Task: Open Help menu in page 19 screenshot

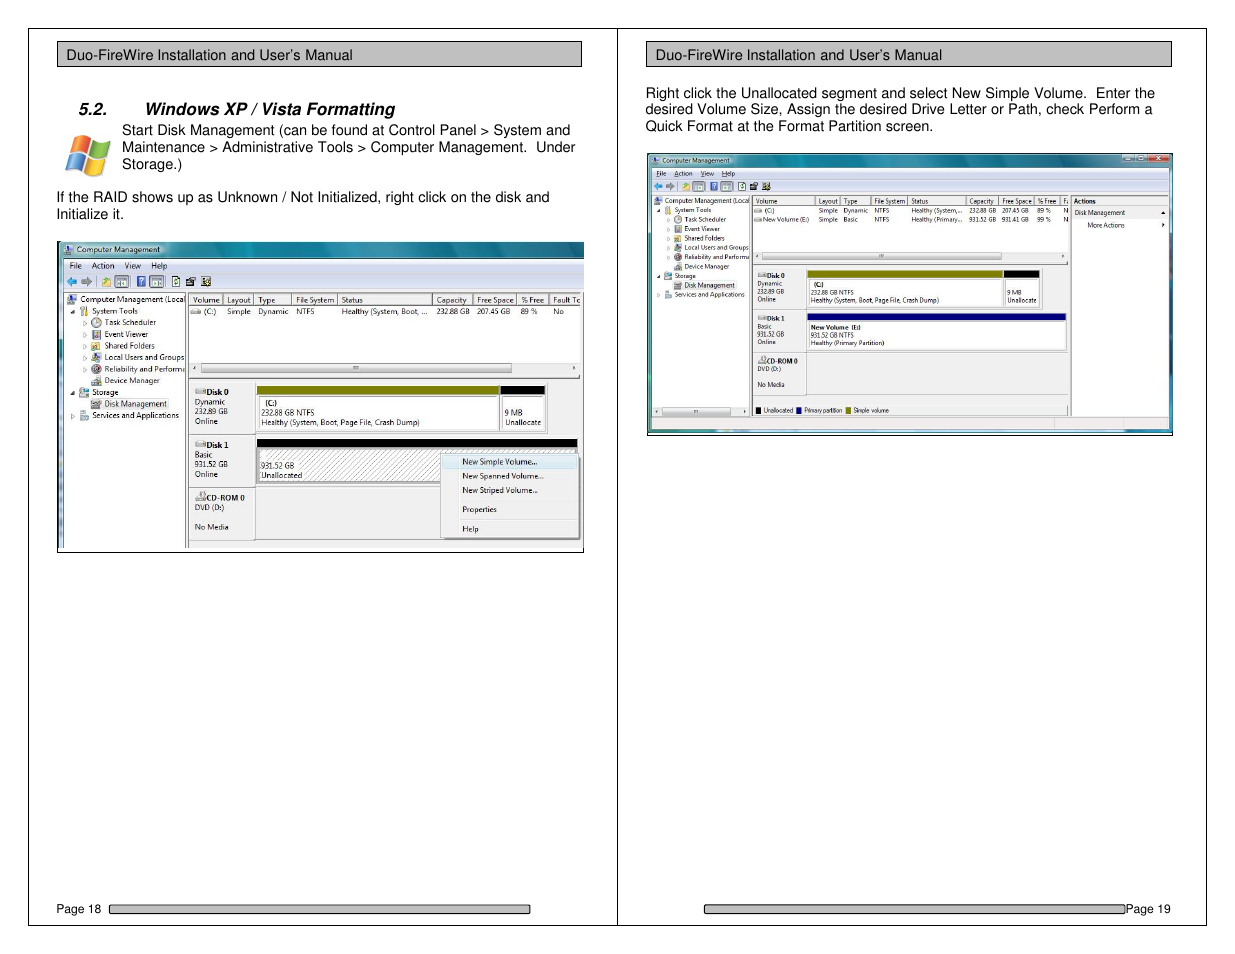Action: click(728, 174)
